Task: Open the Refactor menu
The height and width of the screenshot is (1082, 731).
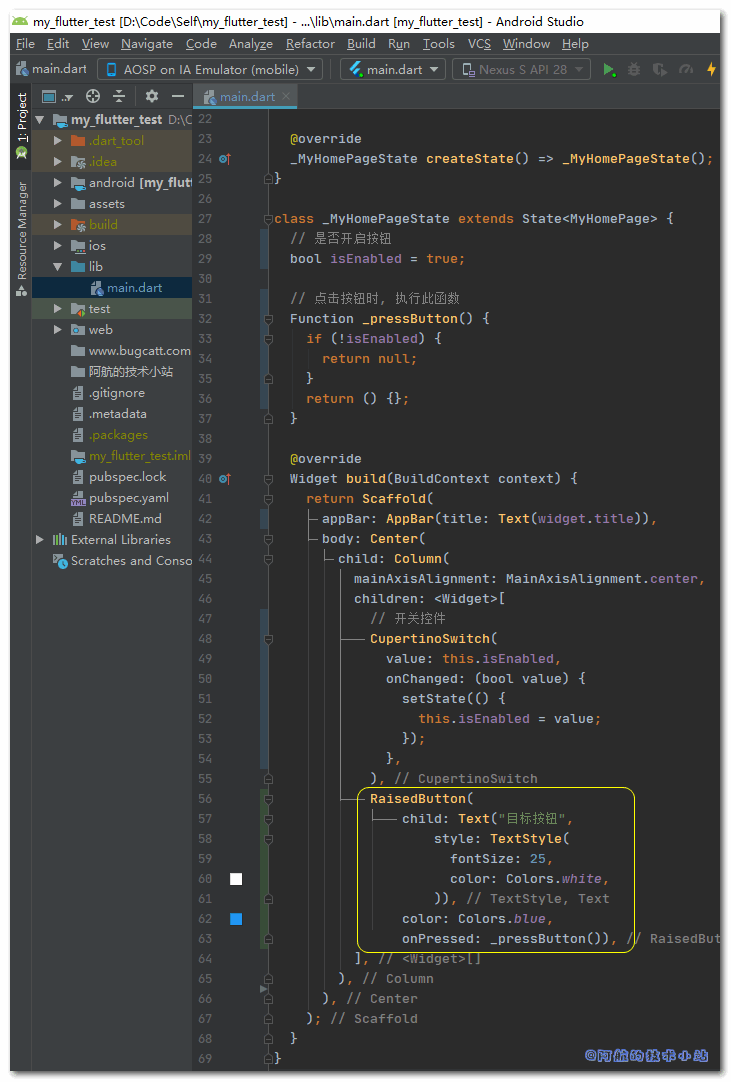Action: coord(310,44)
